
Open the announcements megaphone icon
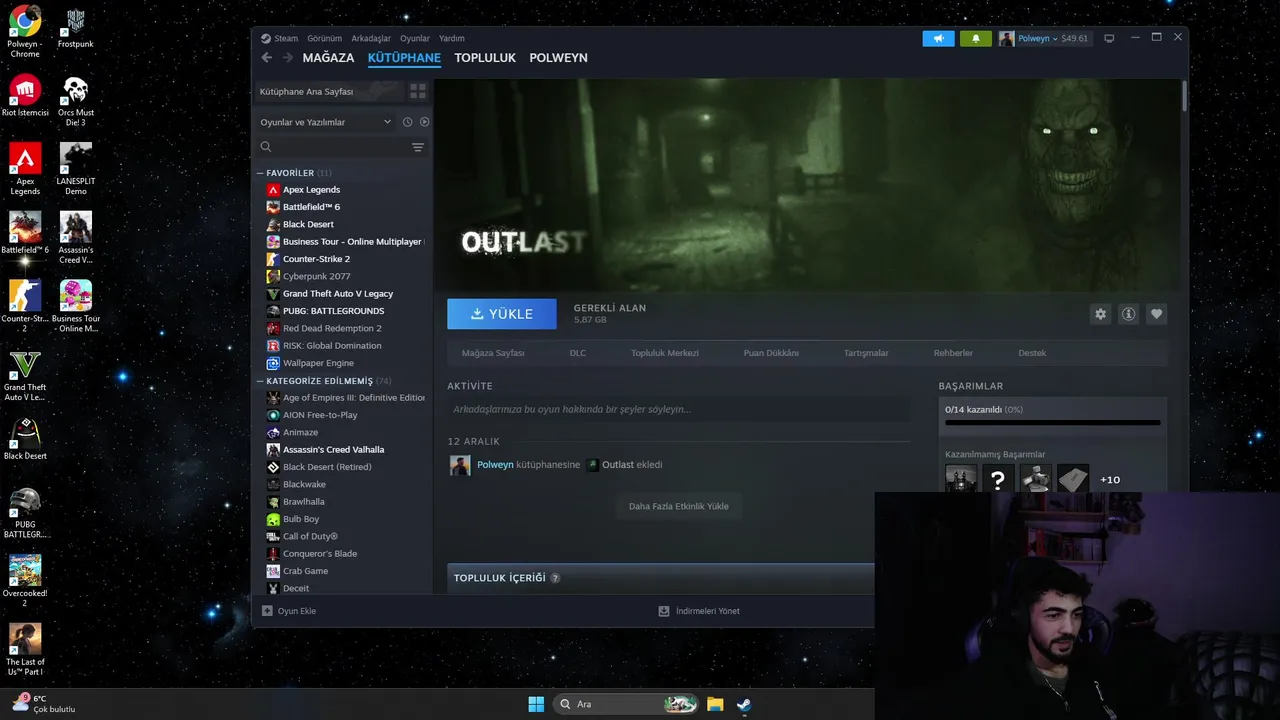pyautogui.click(x=938, y=38)
